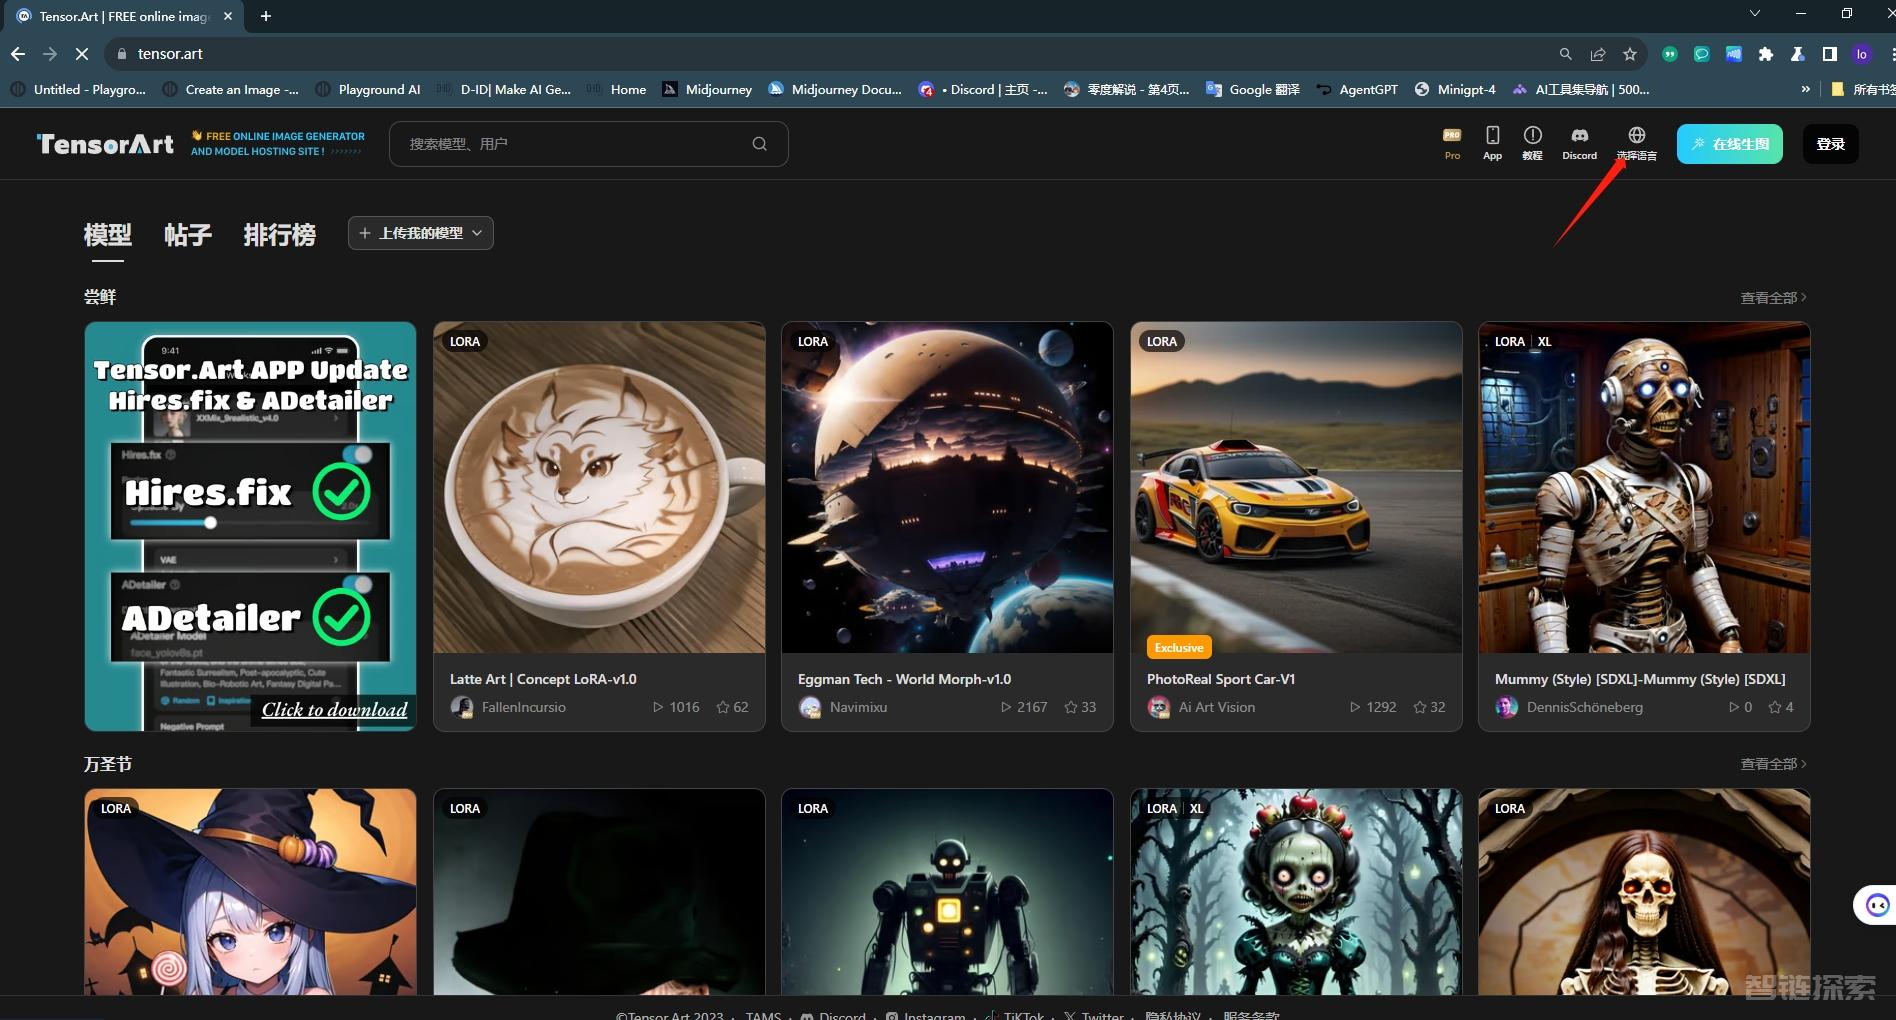Stop page loading in browser toolbar
Image resolution: width=1896 pixels, height=1020 pixels.
82,54
